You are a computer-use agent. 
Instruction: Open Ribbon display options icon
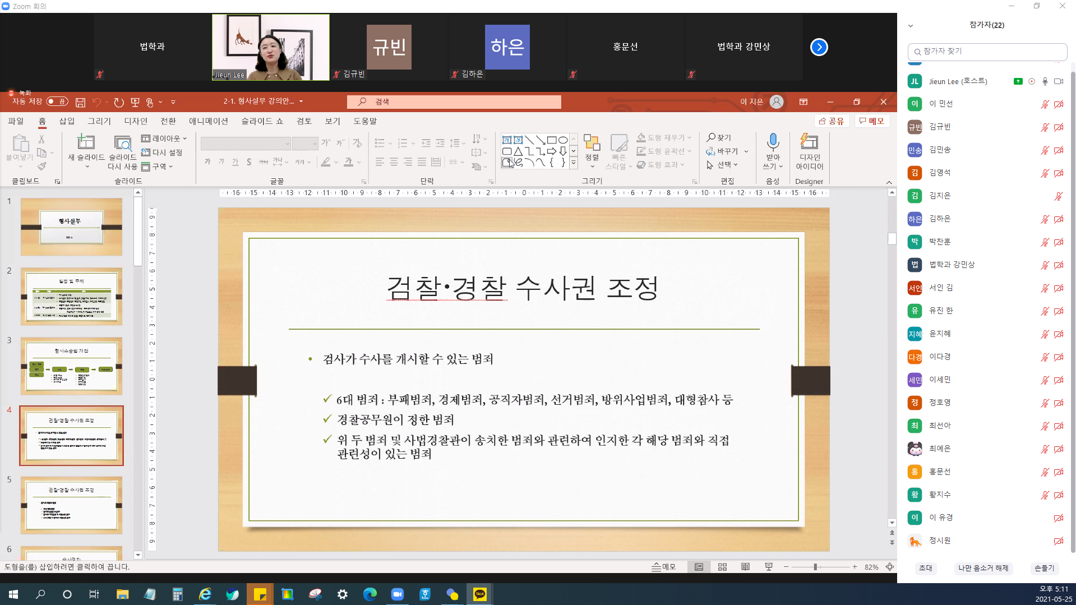(x=803, y=102)
